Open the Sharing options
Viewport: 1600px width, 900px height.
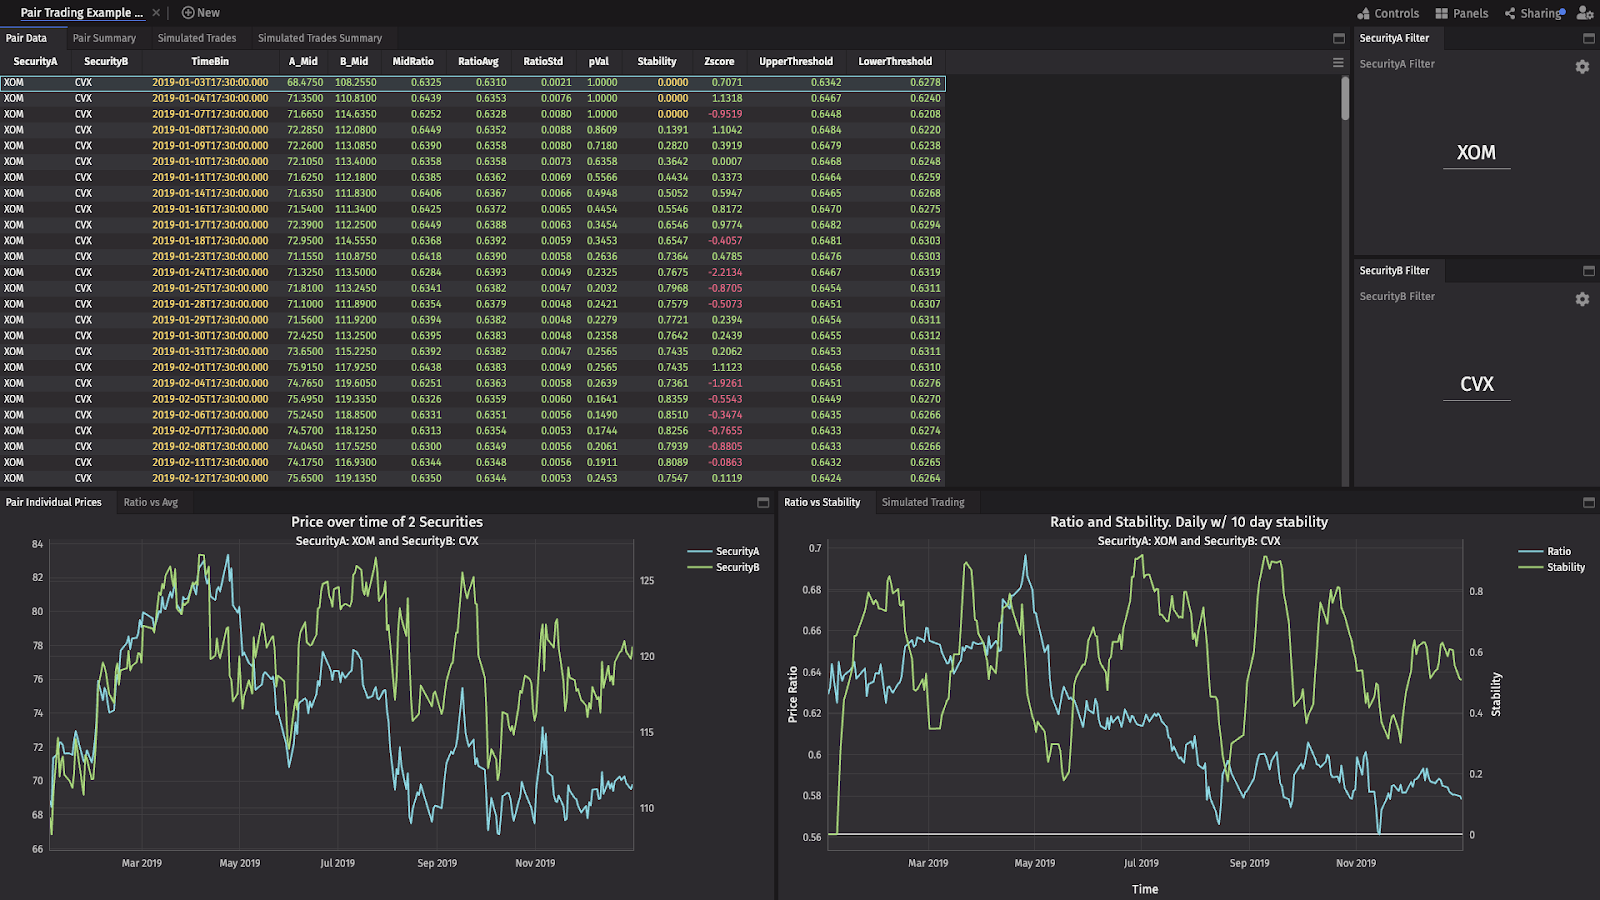(1535, 13)
